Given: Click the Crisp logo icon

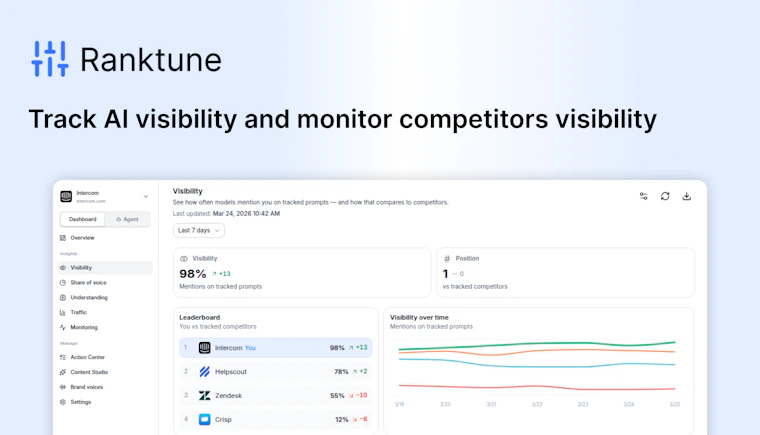Looking at the screenshot, I should 205,419.
